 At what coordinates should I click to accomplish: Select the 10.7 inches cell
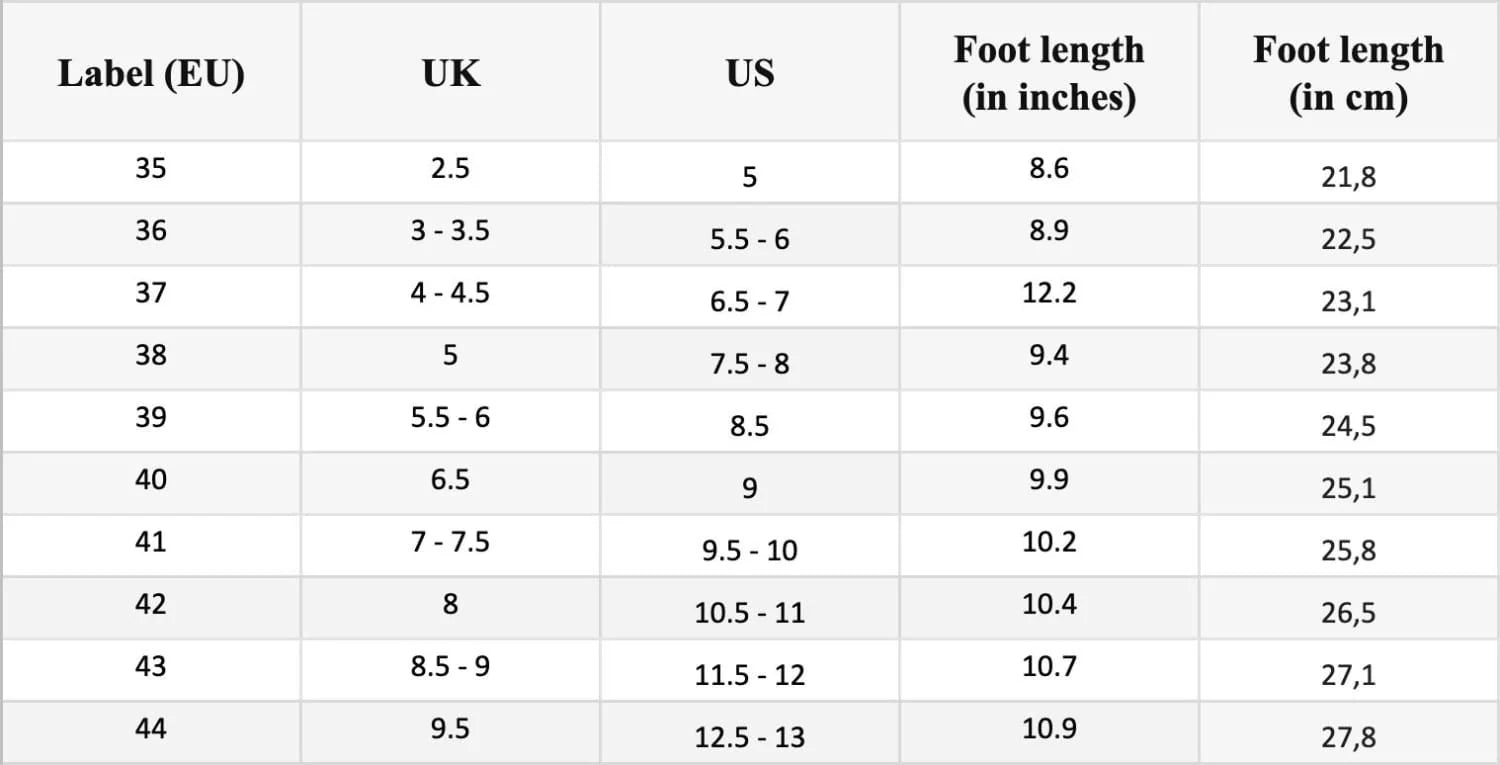(x=1049, y=667)
